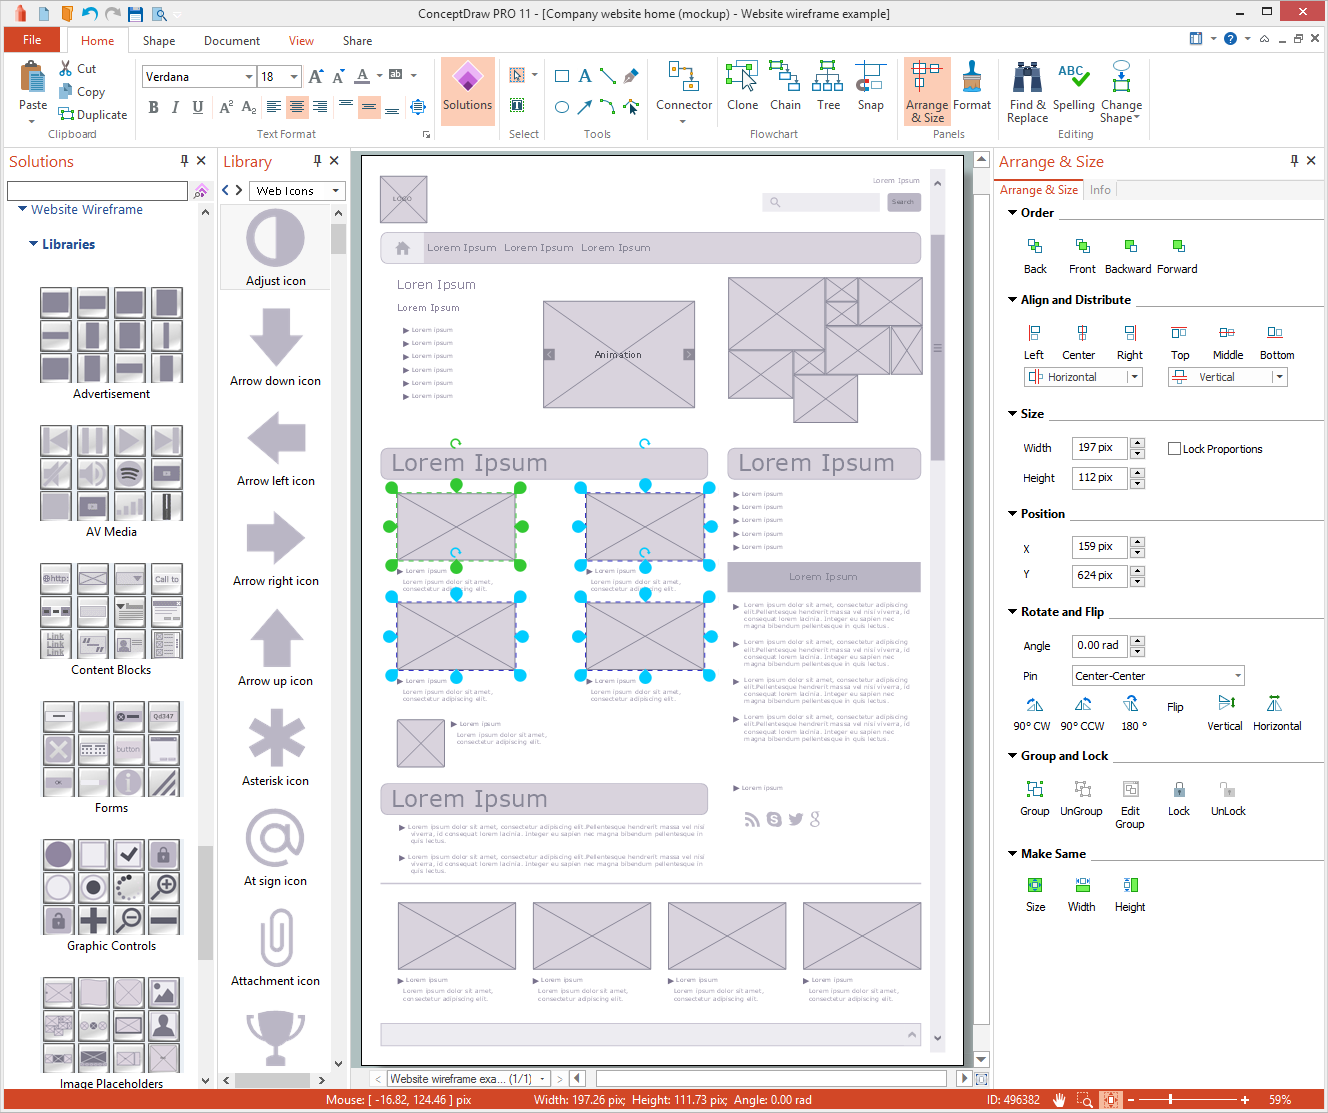Collapse the Order section
This screenshot has height=1113, width=1328.
1012,212
